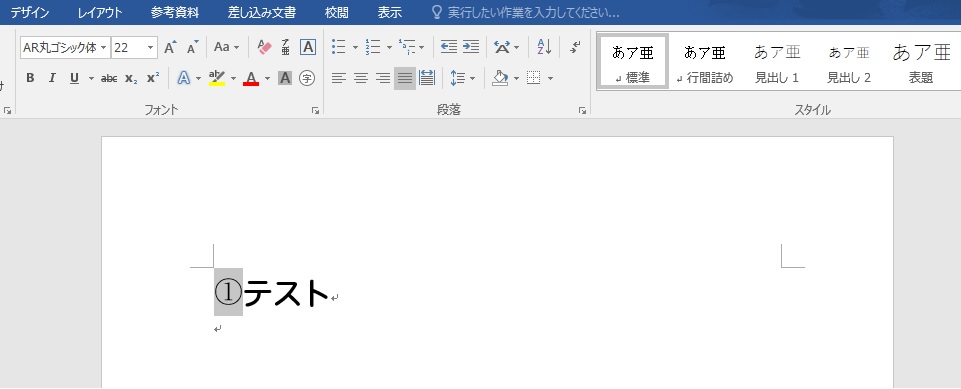Open the 表示 ribbon tab
The height and width of the screenshot is (389, 961).
(x=390, y=12)
